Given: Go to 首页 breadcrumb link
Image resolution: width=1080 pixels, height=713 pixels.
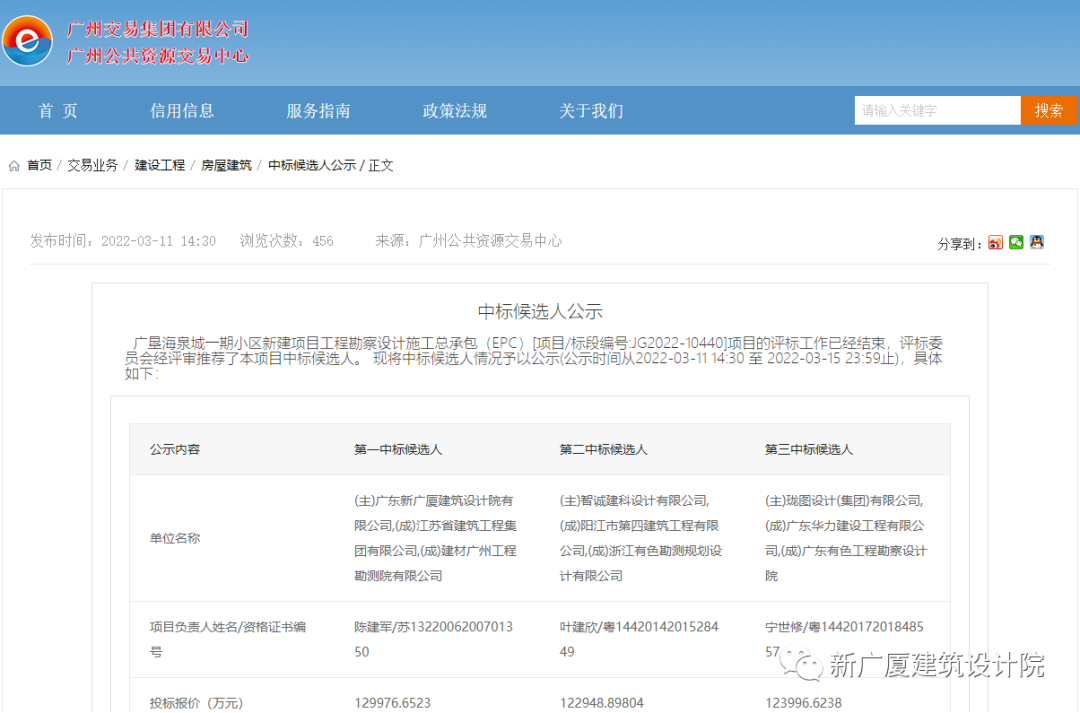Looking at the screenshot, I should pos(39,165).
